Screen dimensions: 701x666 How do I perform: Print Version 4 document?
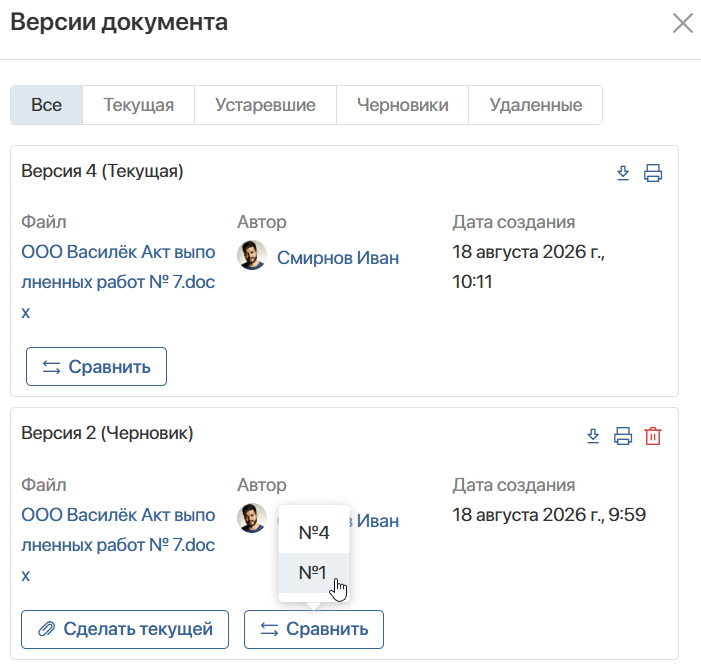[x=653, y=173]
